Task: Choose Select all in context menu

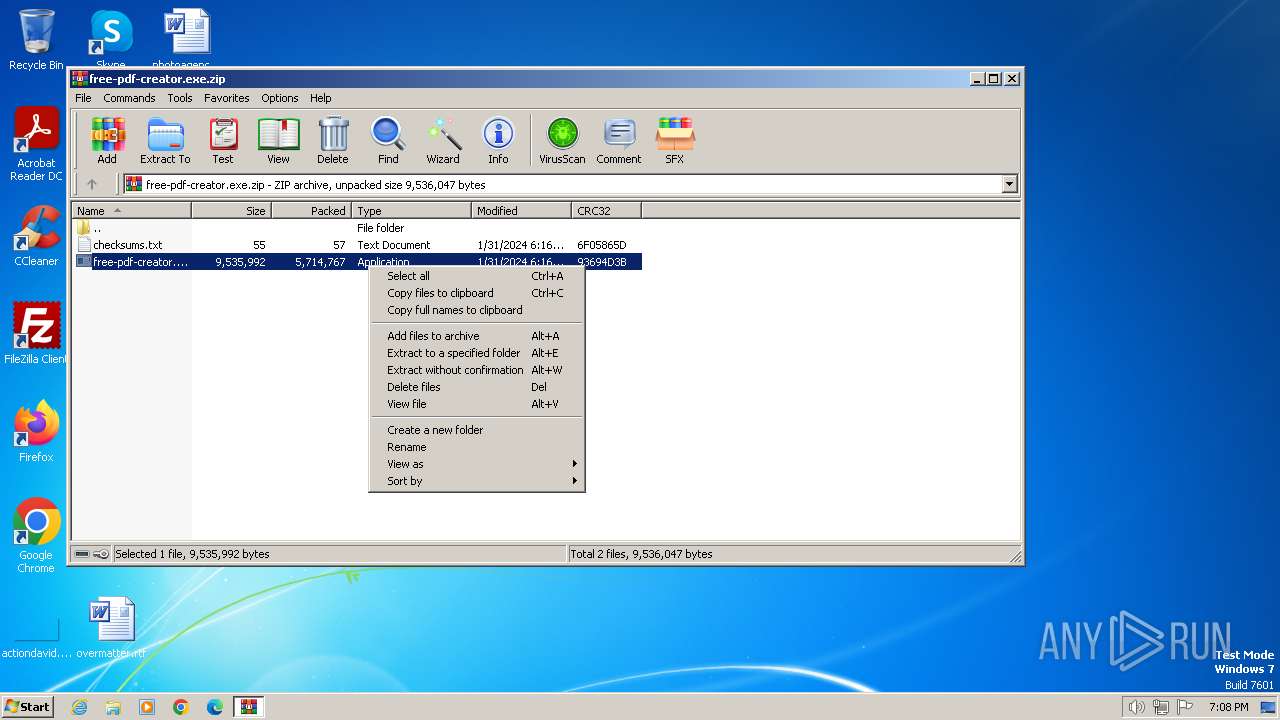Action: point(477,276)
